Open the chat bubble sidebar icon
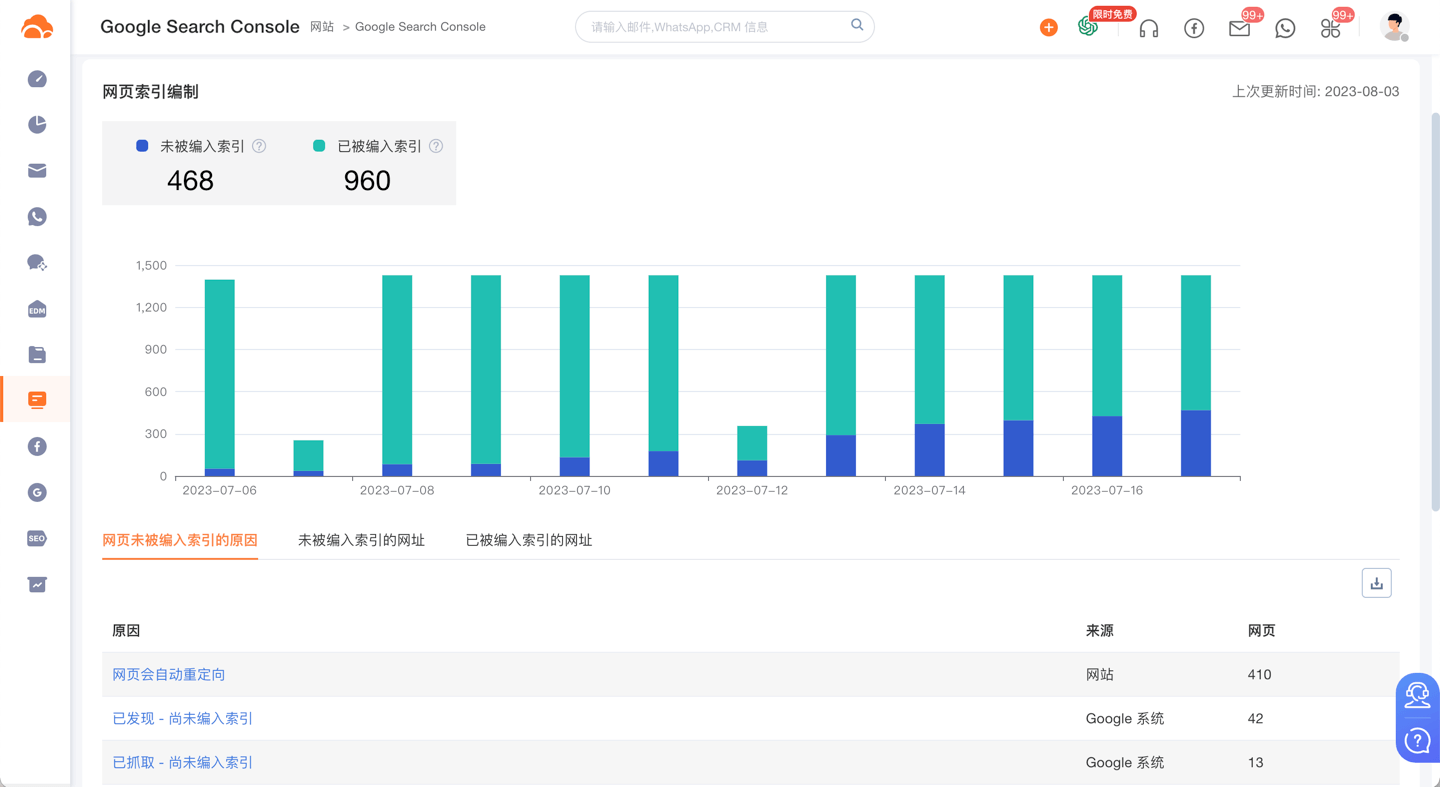 pyautogui.click(x=37, y=263)
